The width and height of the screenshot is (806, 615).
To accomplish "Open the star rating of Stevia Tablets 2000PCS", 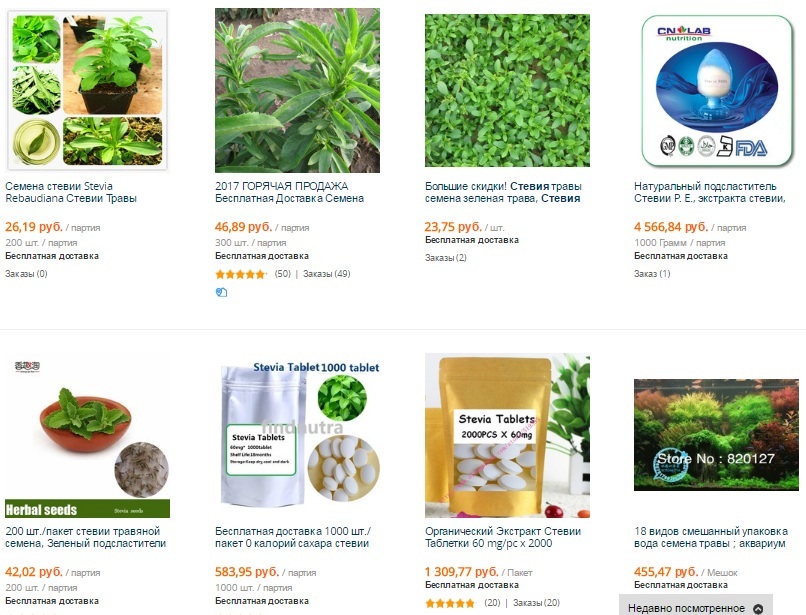I will click(450, 603).
